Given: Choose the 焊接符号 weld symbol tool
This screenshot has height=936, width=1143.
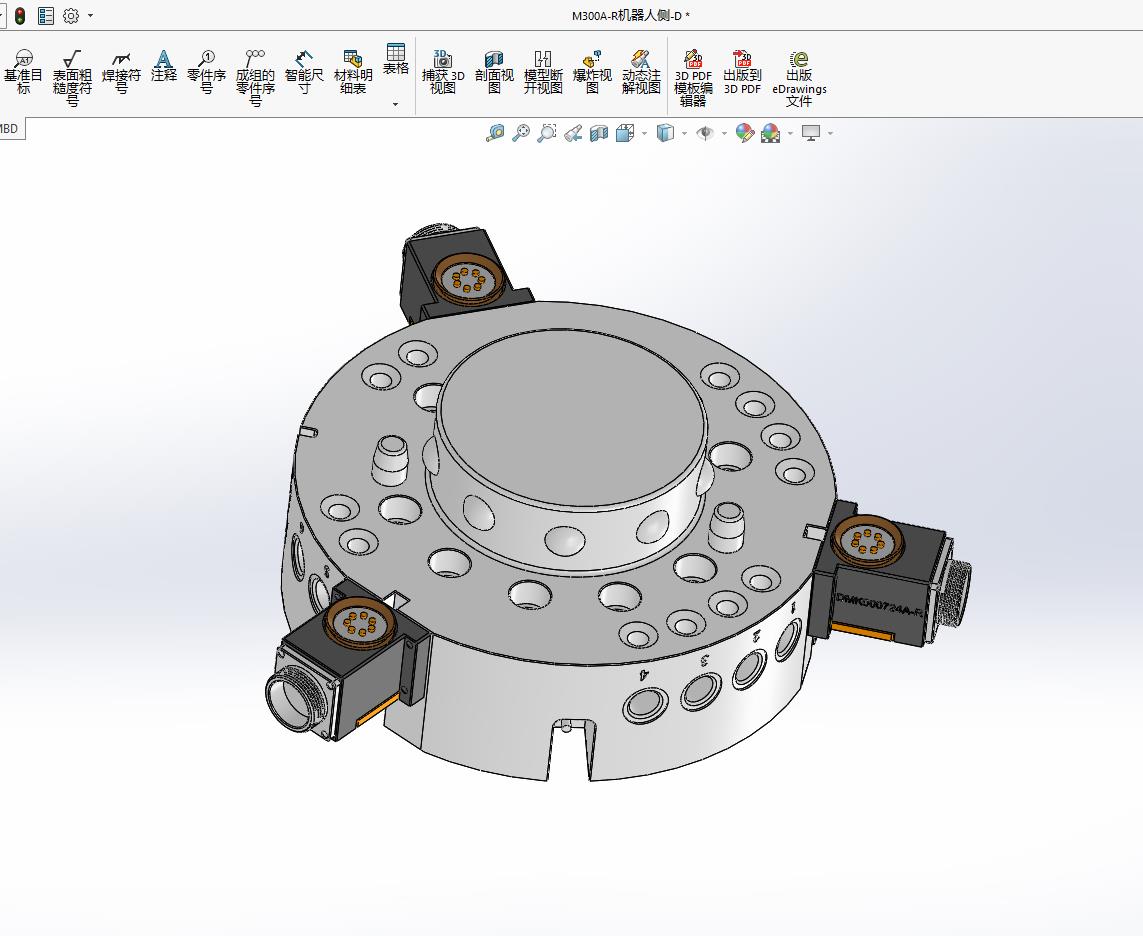Looking at the screenshot, I should [121, 73].
